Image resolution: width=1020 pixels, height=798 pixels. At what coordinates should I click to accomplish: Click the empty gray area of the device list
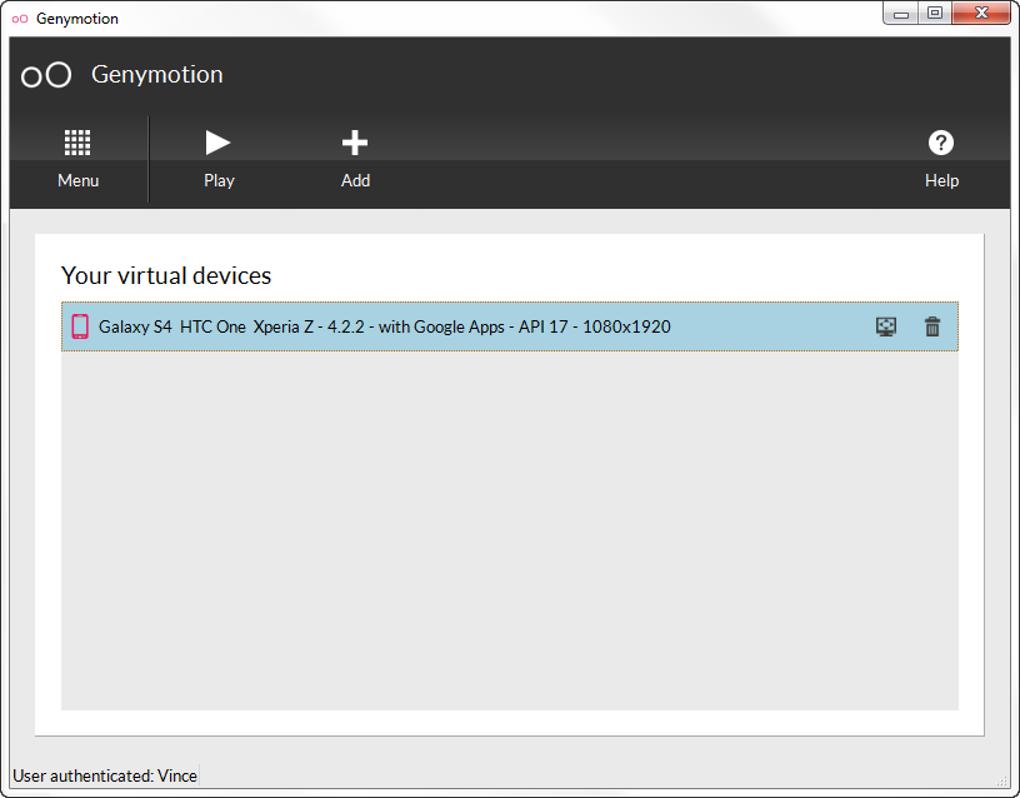click(510, 530)
